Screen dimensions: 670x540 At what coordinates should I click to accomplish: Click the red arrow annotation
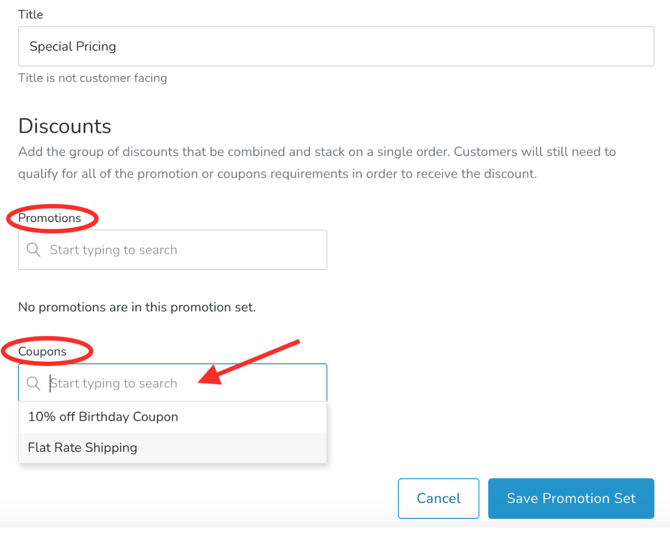tap(250, 362)
